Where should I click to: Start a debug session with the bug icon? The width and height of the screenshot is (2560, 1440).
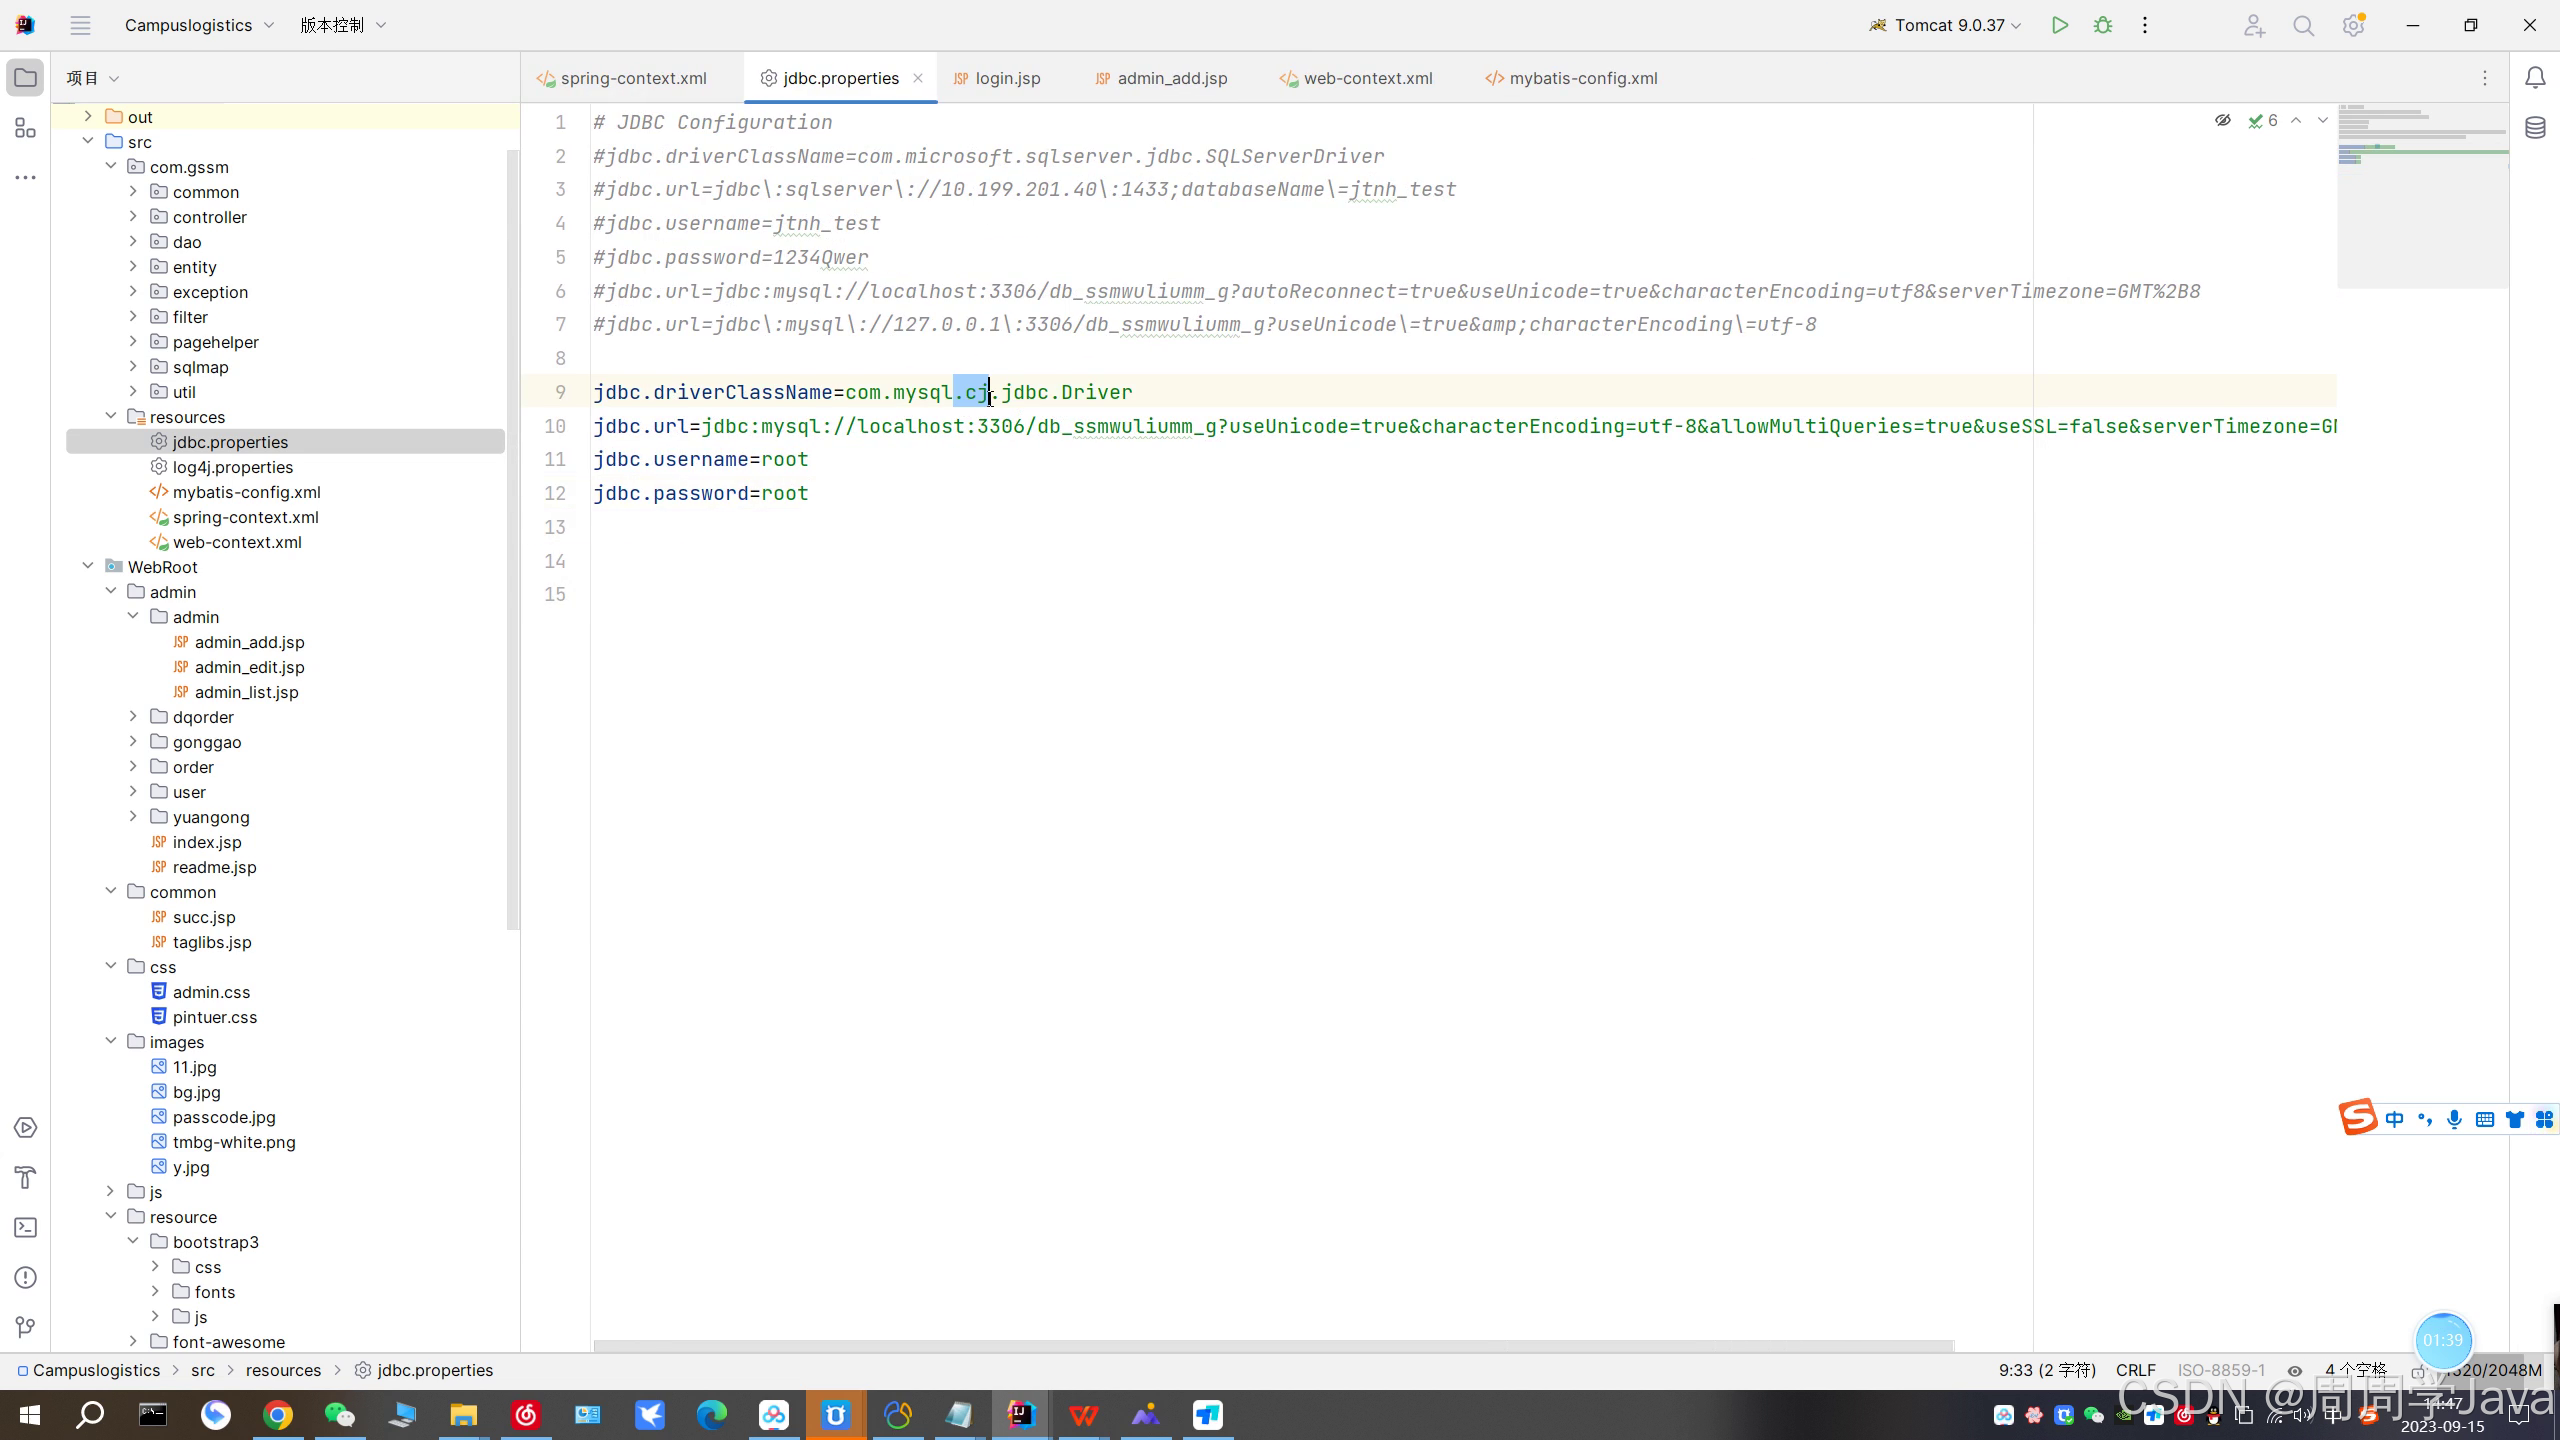[x=2103, y=26]
